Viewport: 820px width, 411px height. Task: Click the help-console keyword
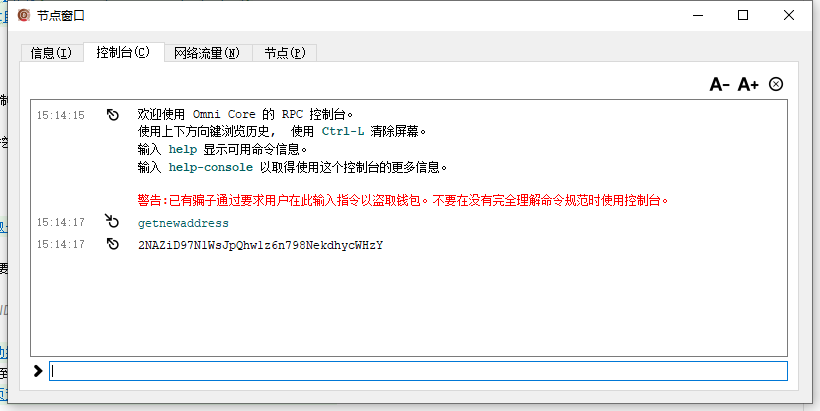click(211, 168)
